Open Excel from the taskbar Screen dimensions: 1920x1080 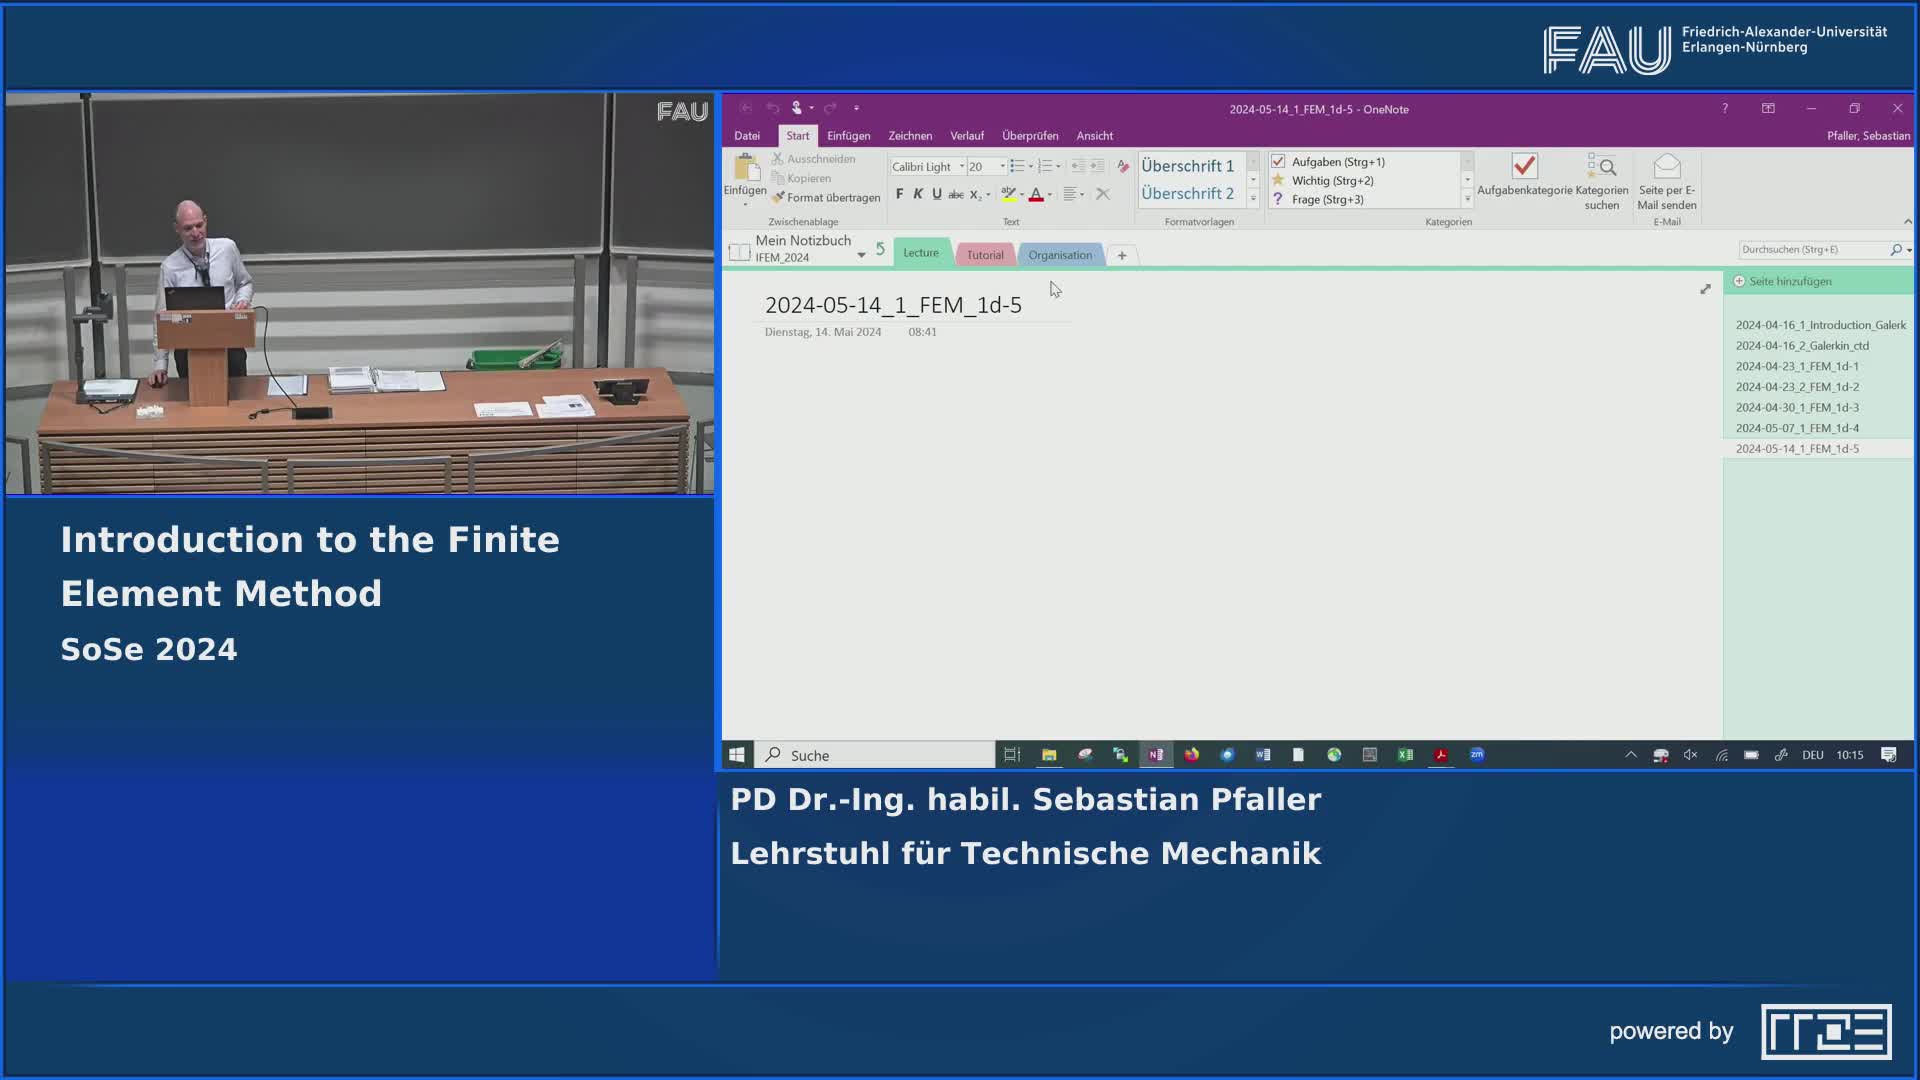click(x=1405, y=755)
